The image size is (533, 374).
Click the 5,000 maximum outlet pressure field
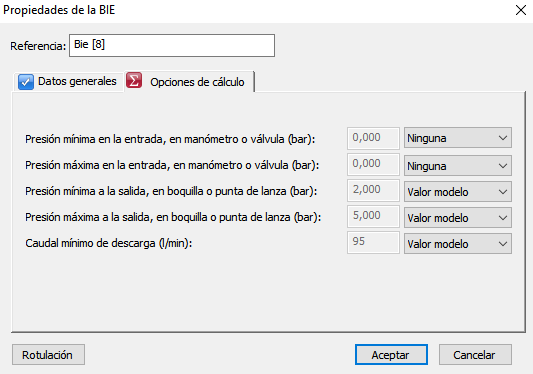point(373,216)
